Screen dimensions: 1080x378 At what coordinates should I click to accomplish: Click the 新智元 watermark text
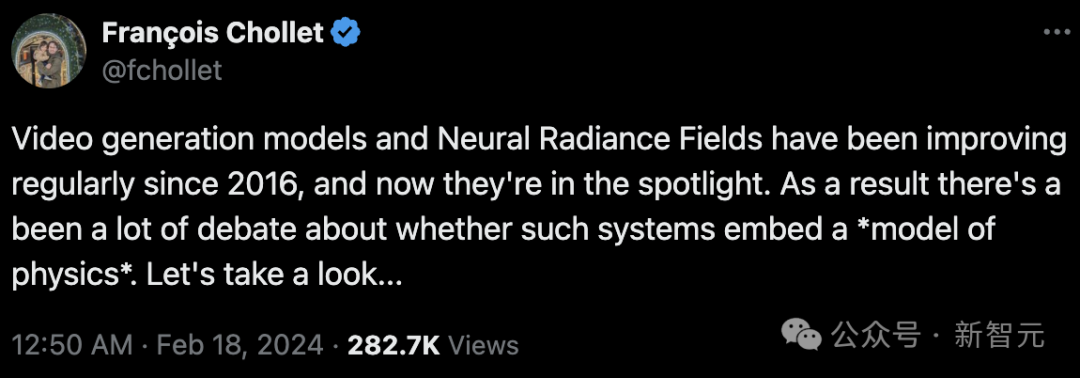coord(999,336)
